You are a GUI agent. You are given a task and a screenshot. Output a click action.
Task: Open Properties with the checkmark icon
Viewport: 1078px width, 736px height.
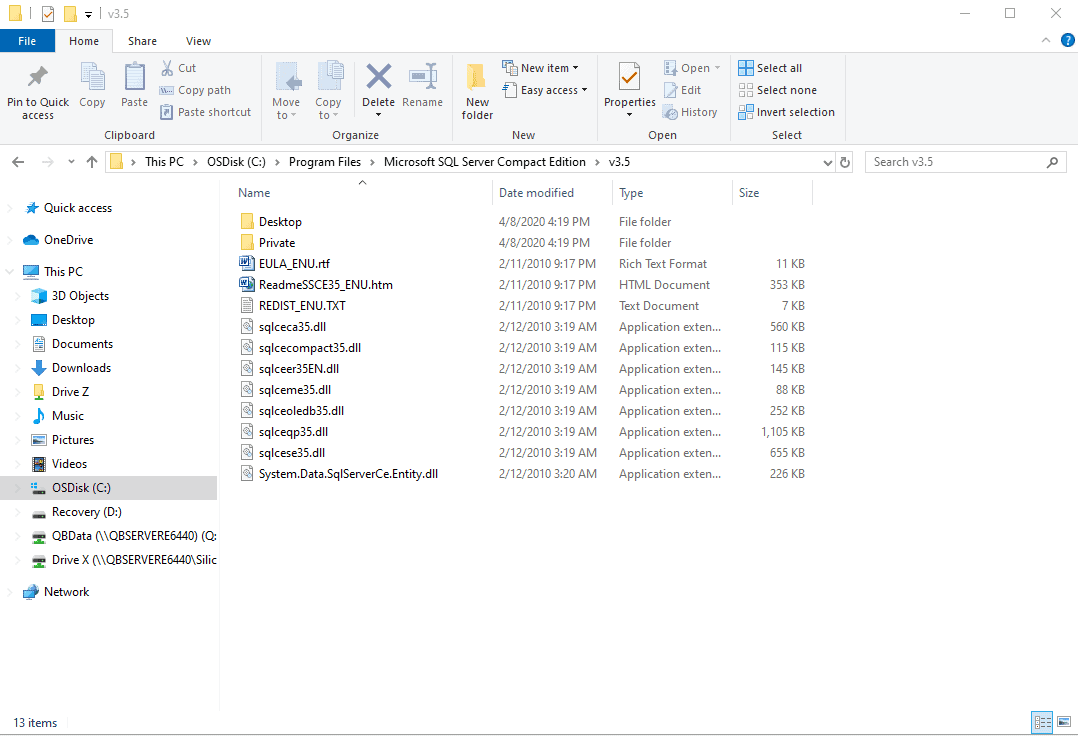click(x=630, y=77)
